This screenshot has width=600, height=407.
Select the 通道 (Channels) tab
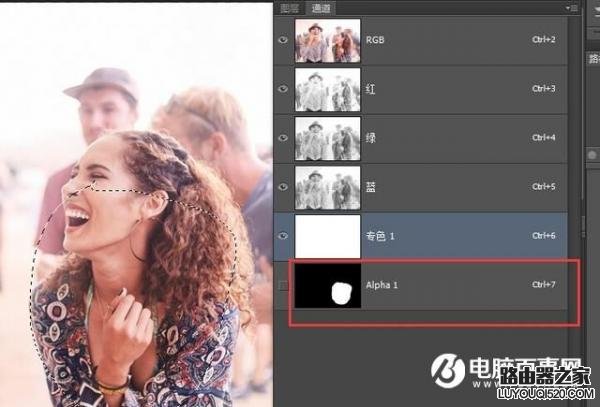[x=321, y=8]
